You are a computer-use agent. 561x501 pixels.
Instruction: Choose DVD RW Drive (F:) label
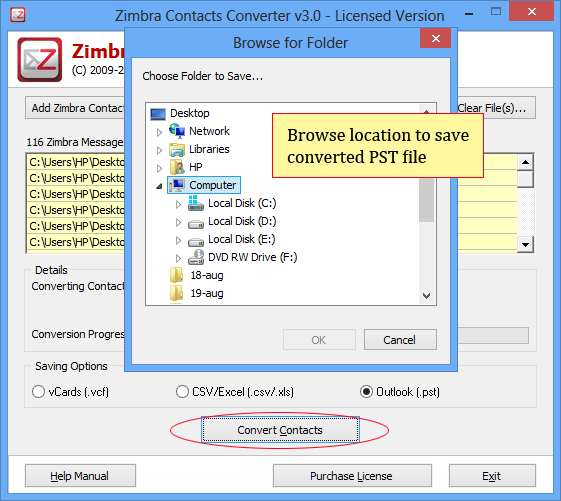click(253, 257)
